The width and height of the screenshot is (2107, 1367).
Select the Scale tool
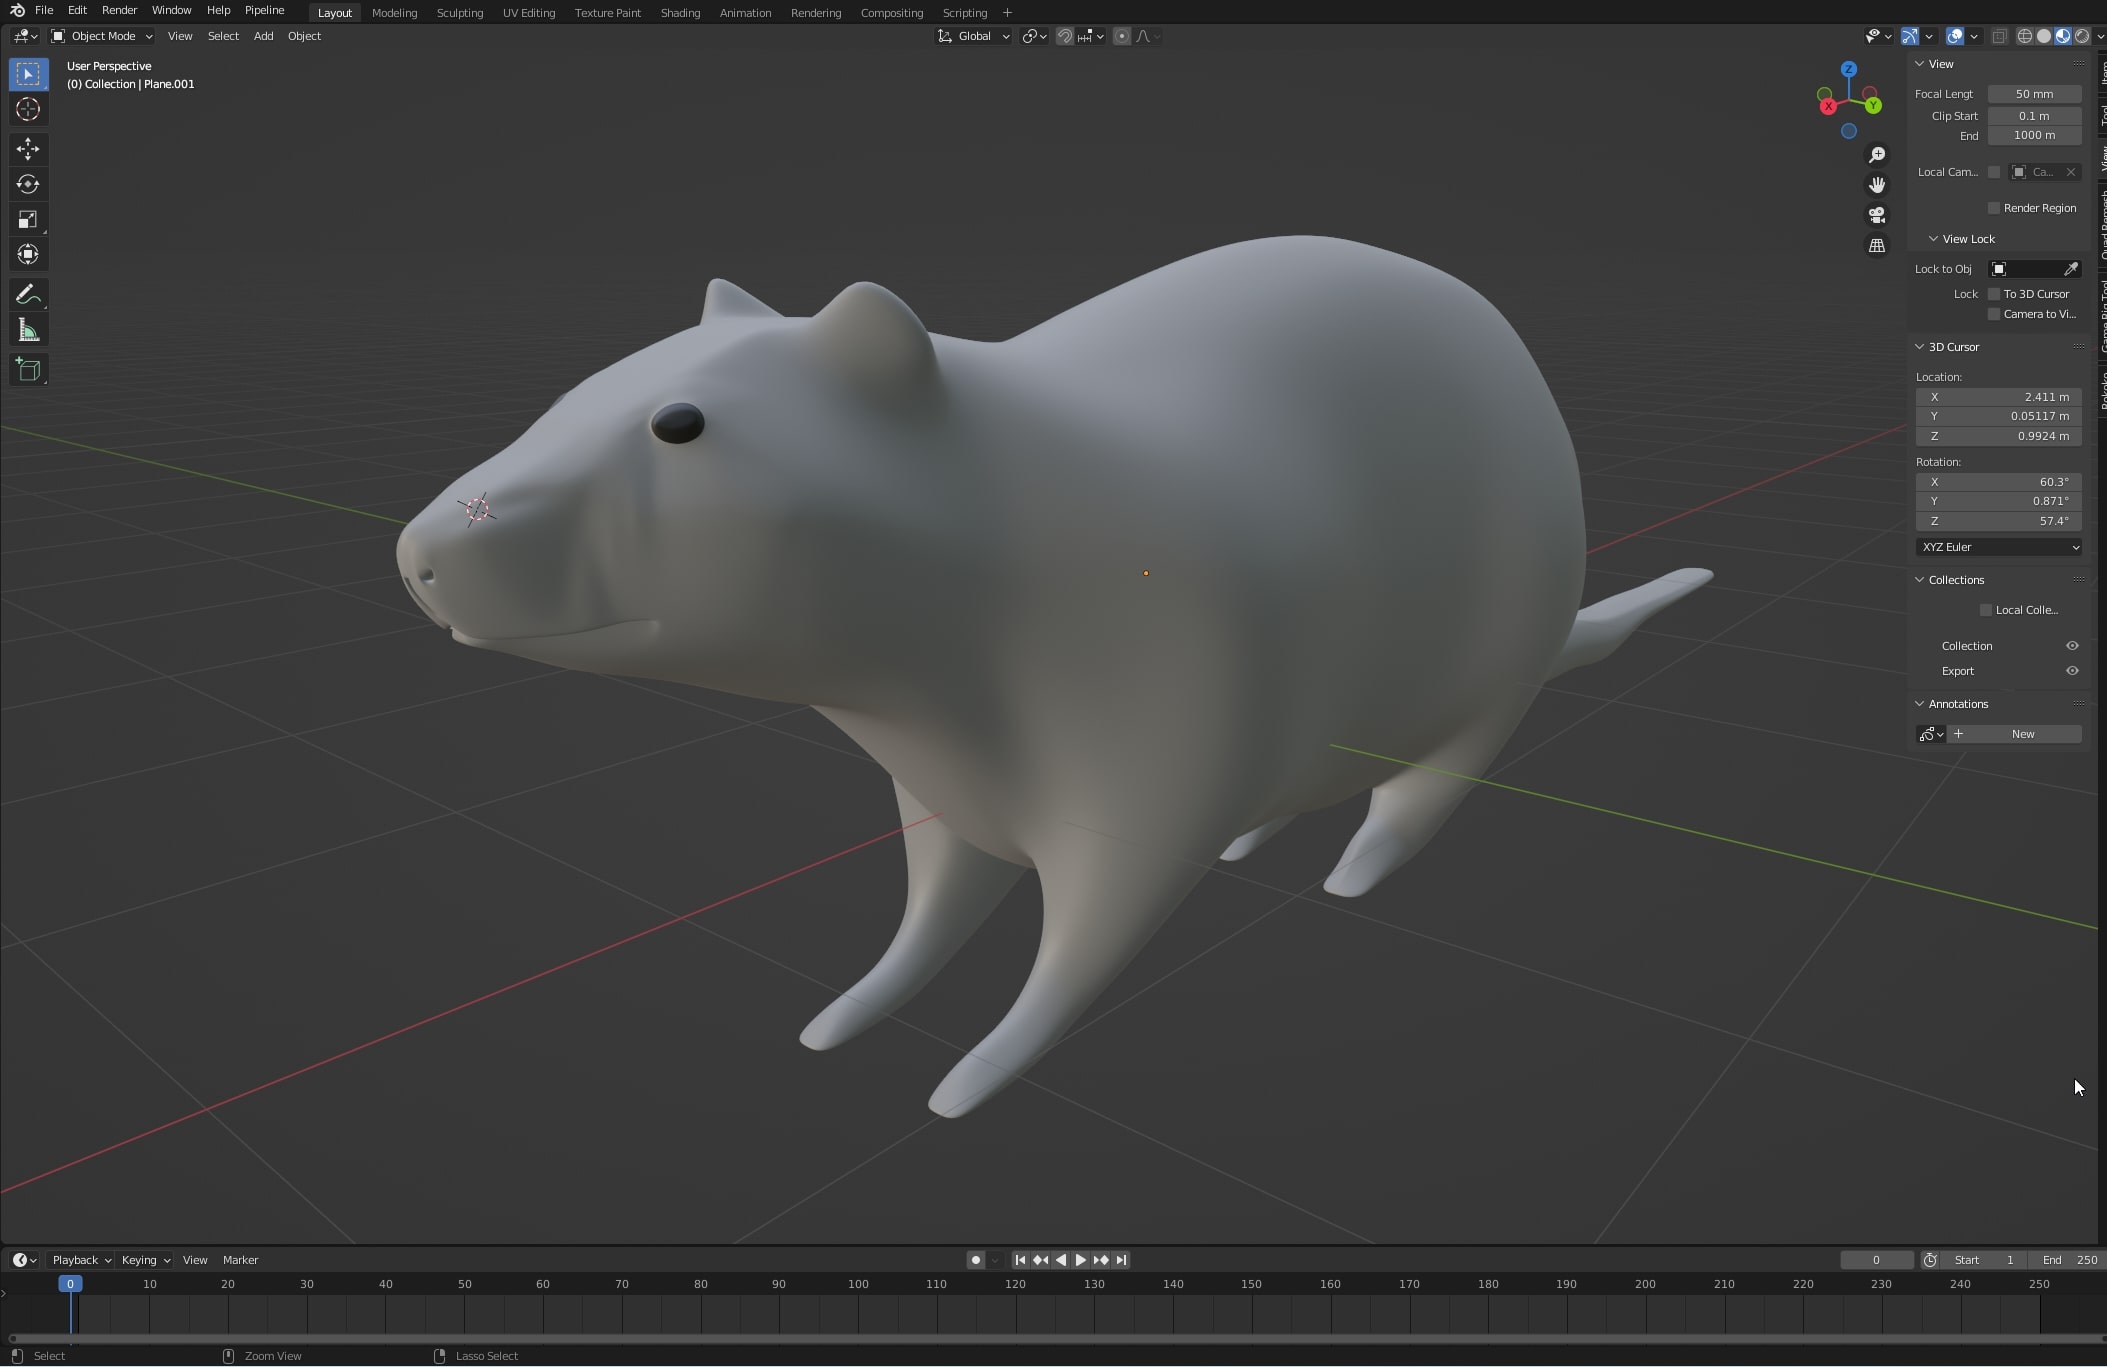(28, 220)
